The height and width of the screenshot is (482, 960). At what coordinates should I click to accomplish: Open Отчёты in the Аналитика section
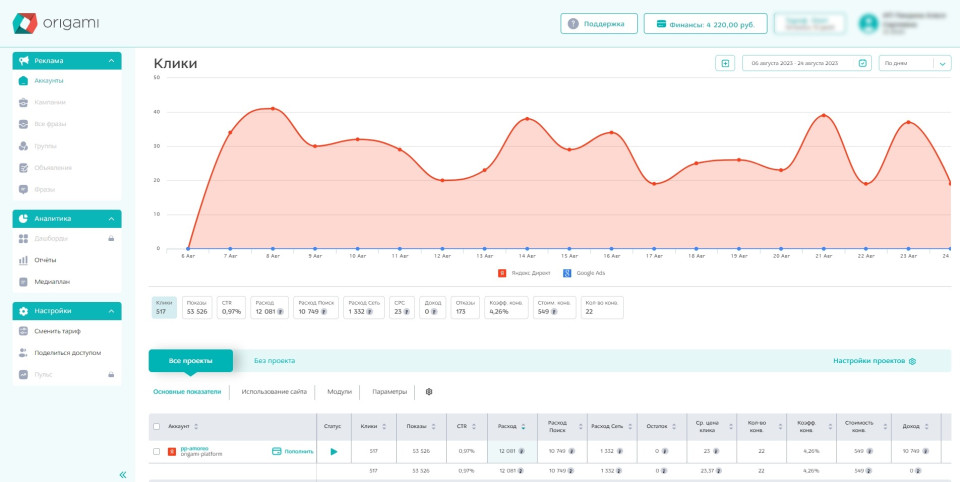pyautogui.click(x=47, y=260)
